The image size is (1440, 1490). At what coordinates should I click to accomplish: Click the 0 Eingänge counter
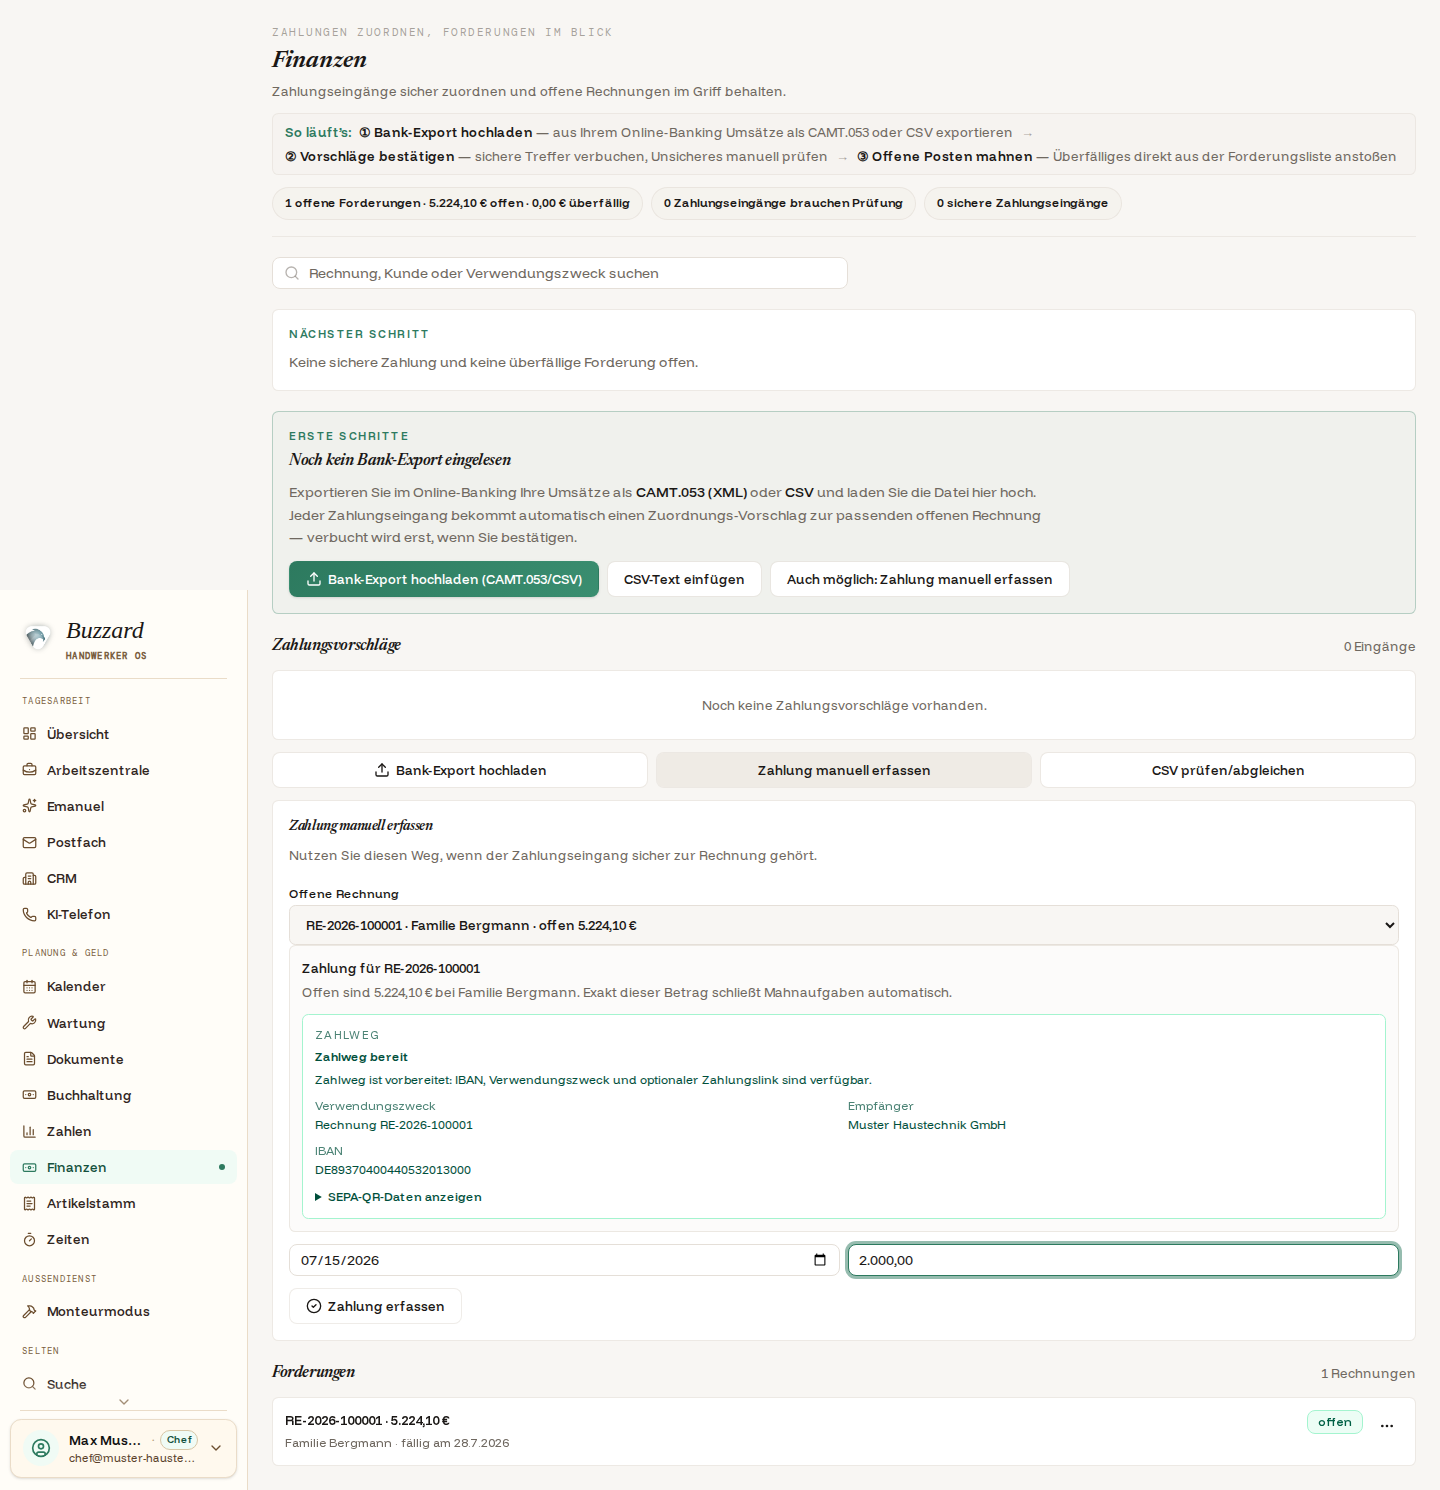tap(1379, 647)
